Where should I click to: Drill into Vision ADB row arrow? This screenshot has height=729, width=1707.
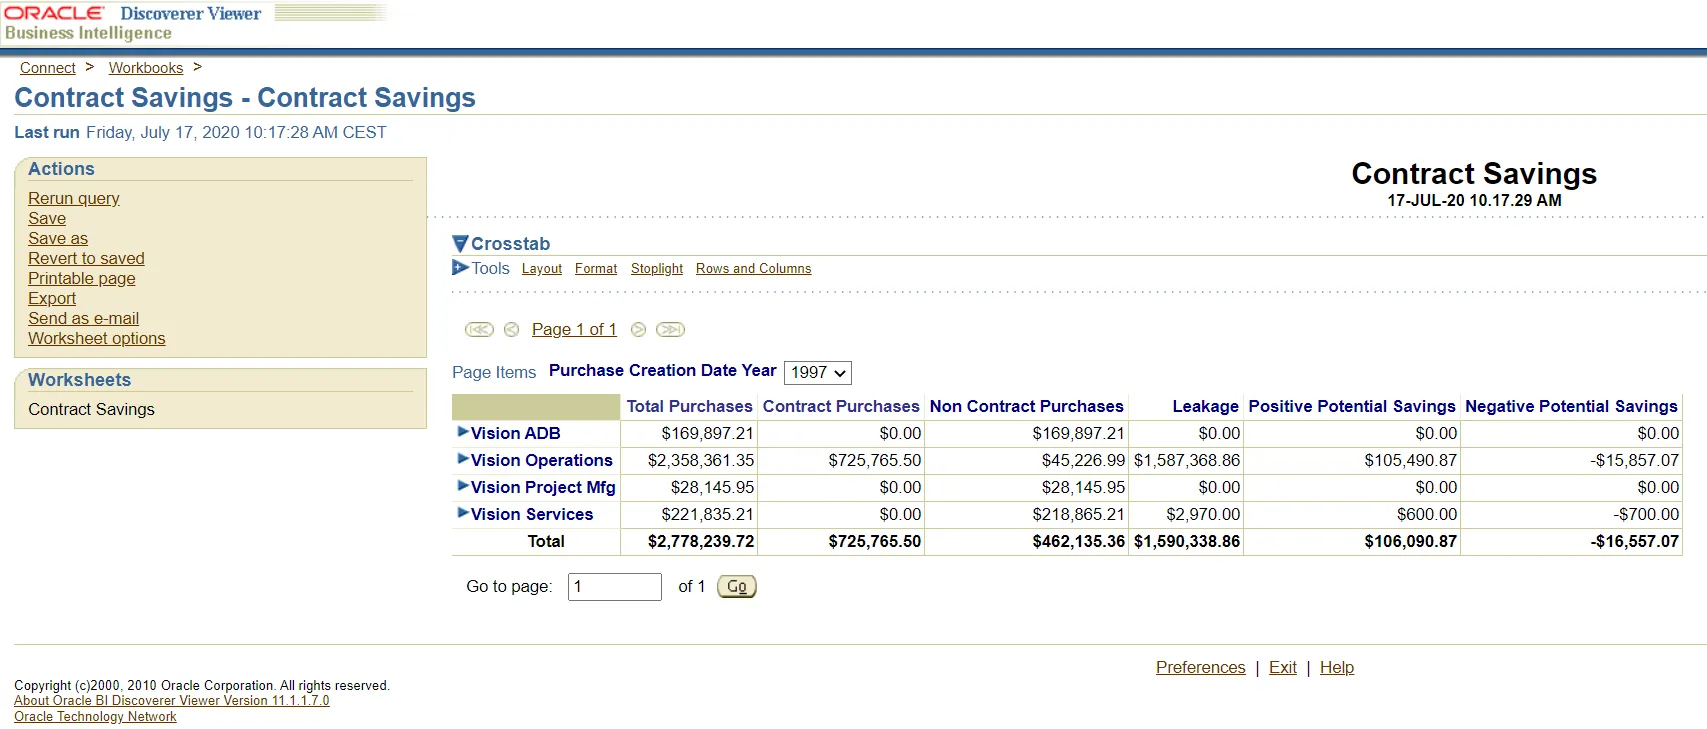coord(463,431)
